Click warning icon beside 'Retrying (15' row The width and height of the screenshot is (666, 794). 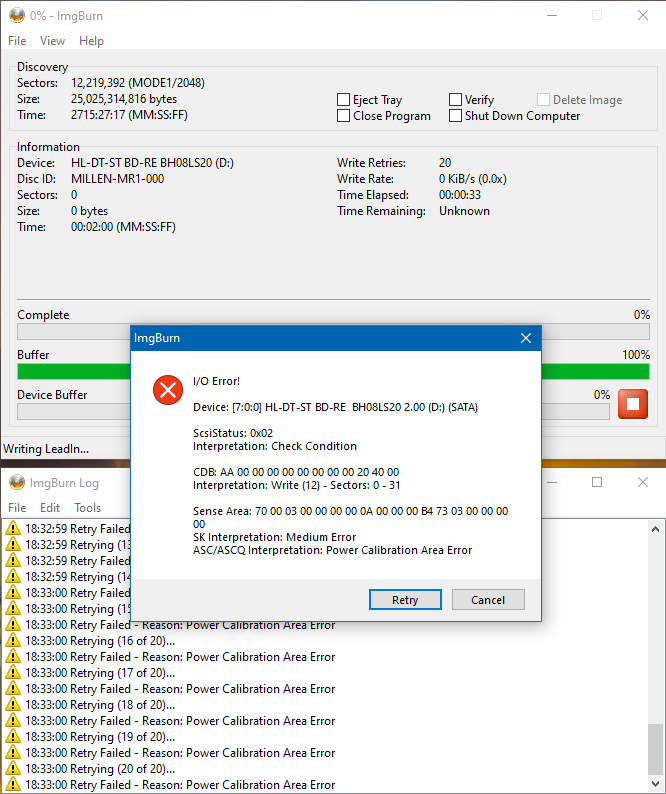13,608
